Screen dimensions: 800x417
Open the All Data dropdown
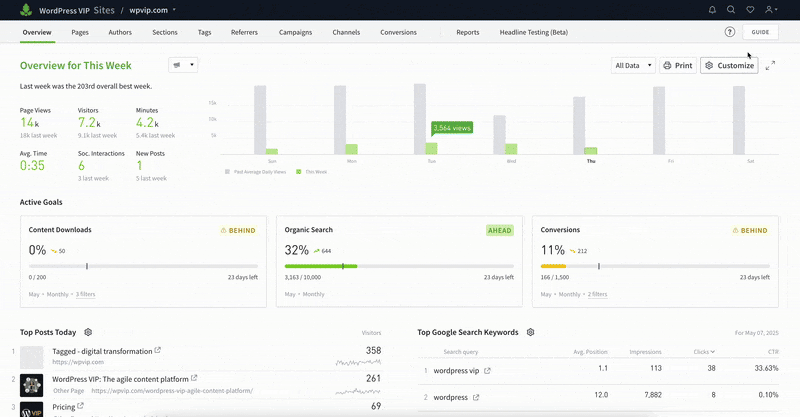click(x=633, y=66)
